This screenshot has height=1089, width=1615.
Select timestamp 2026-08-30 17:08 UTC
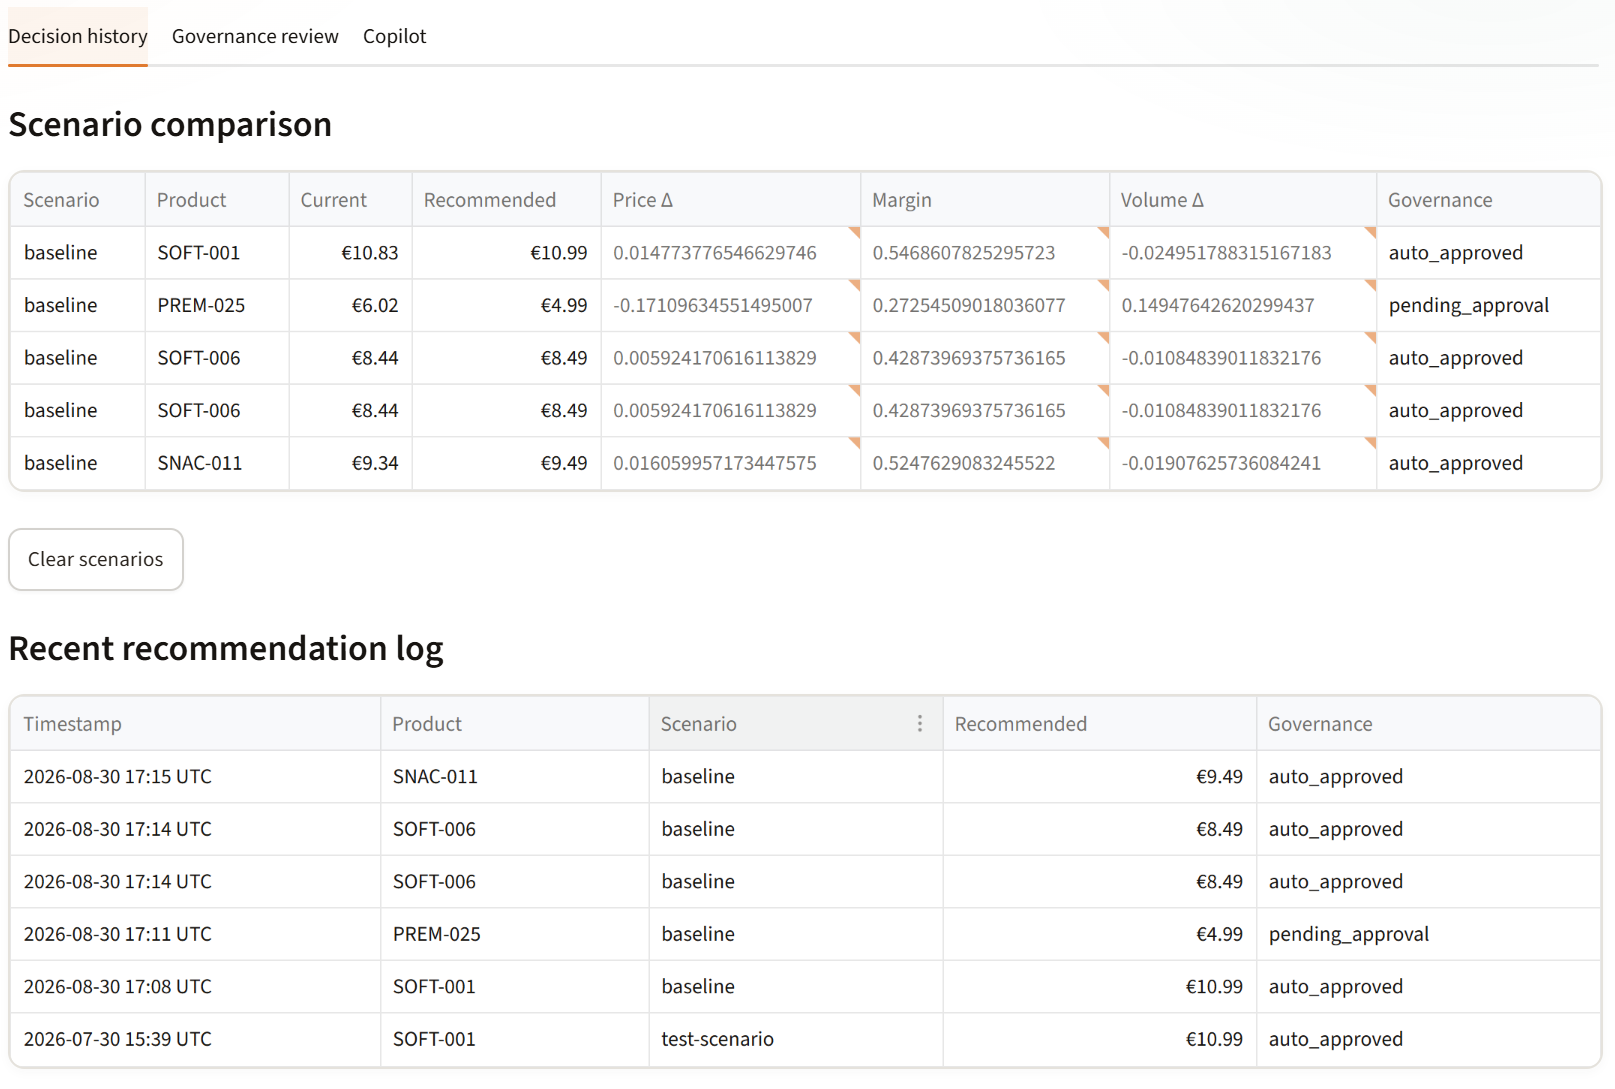point(195,987)
